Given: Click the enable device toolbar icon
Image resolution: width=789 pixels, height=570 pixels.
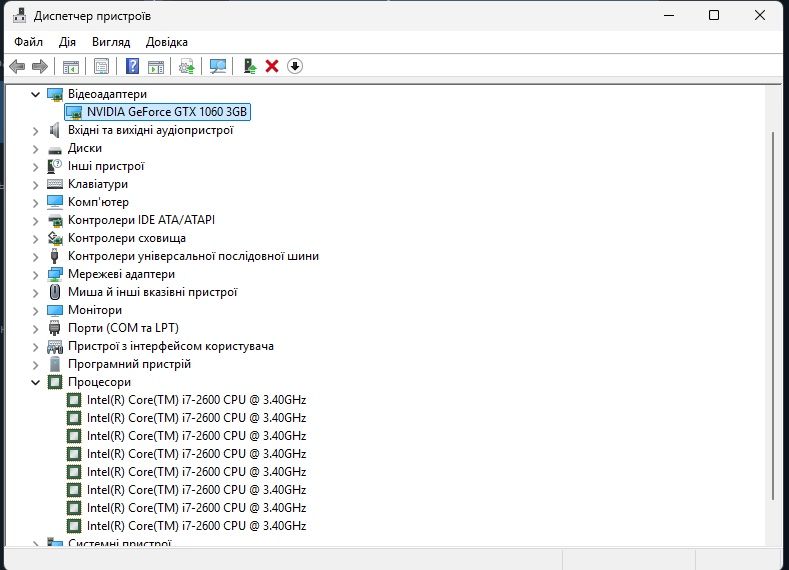Looking at the screenshot, I should click(x=250, y=66).
